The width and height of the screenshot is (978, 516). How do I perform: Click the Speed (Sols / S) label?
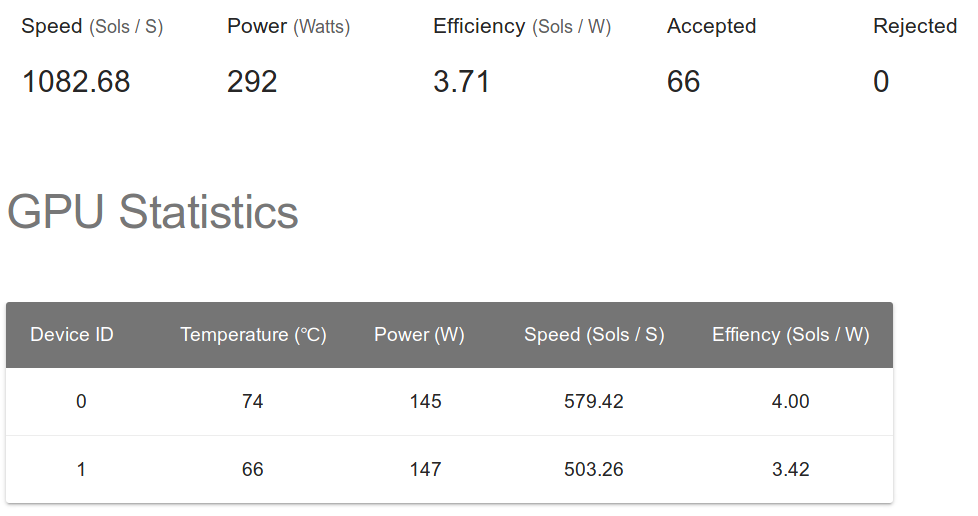coord(92,26)
